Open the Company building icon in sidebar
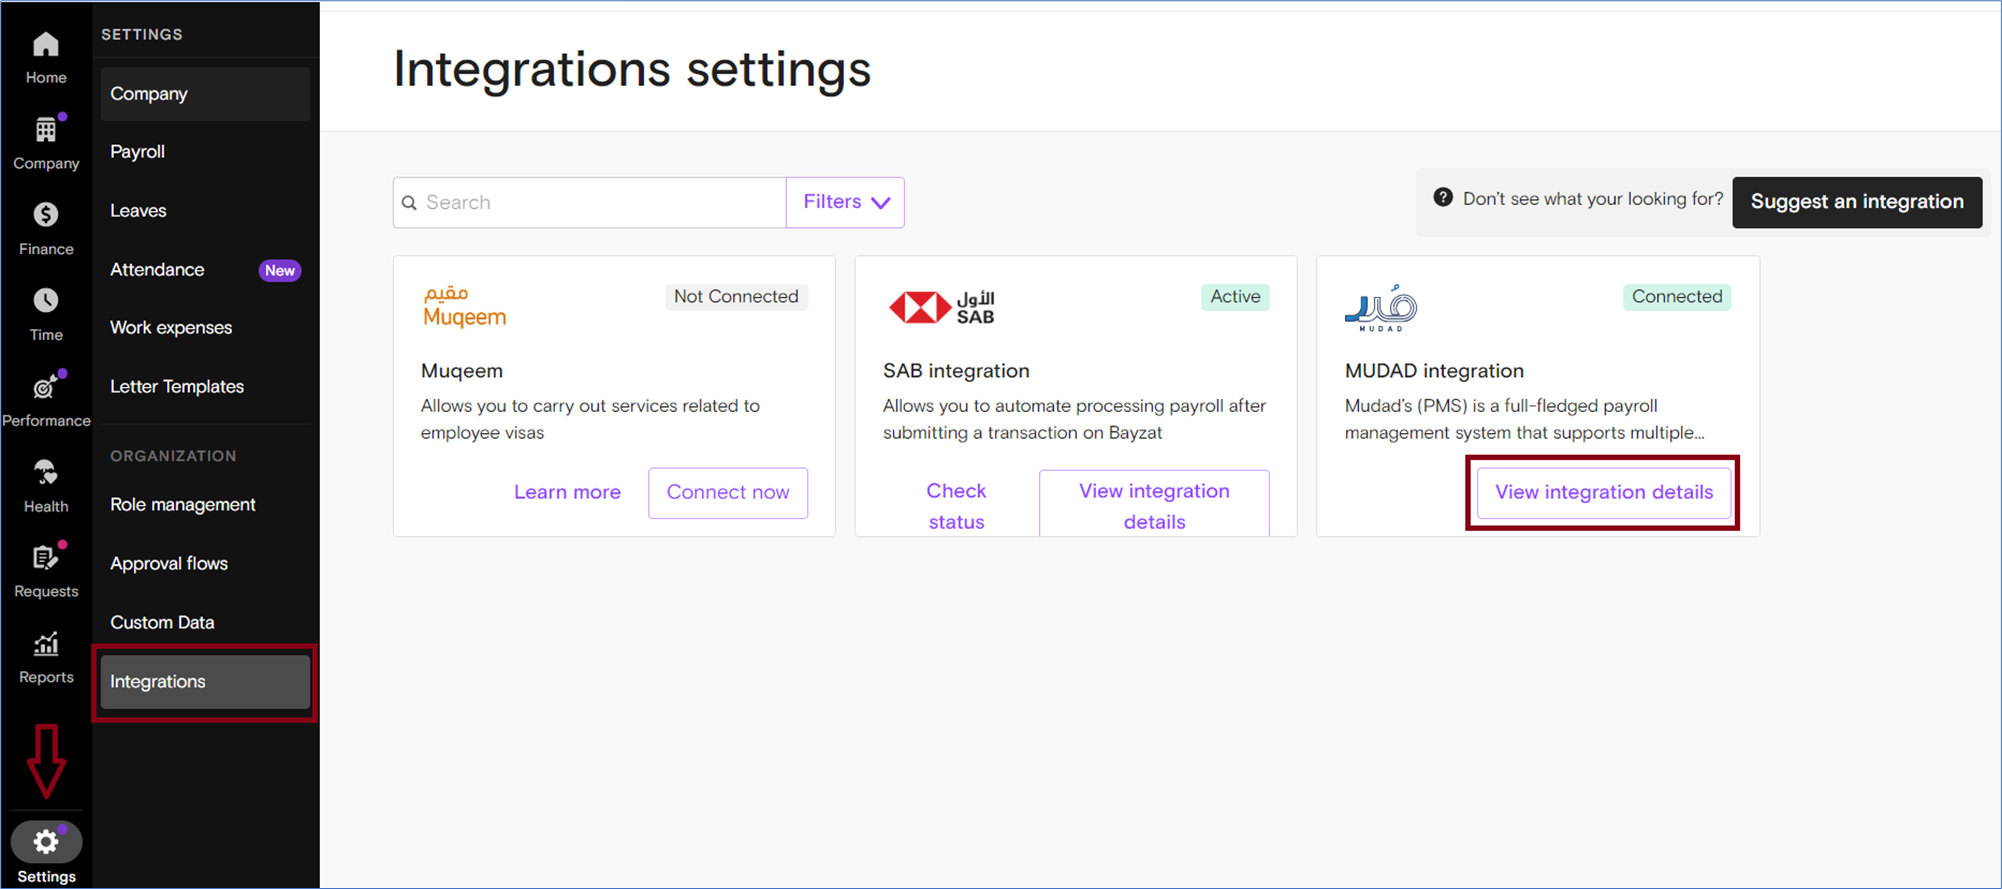The image size is (2002, 889). [x=46, y=130]
